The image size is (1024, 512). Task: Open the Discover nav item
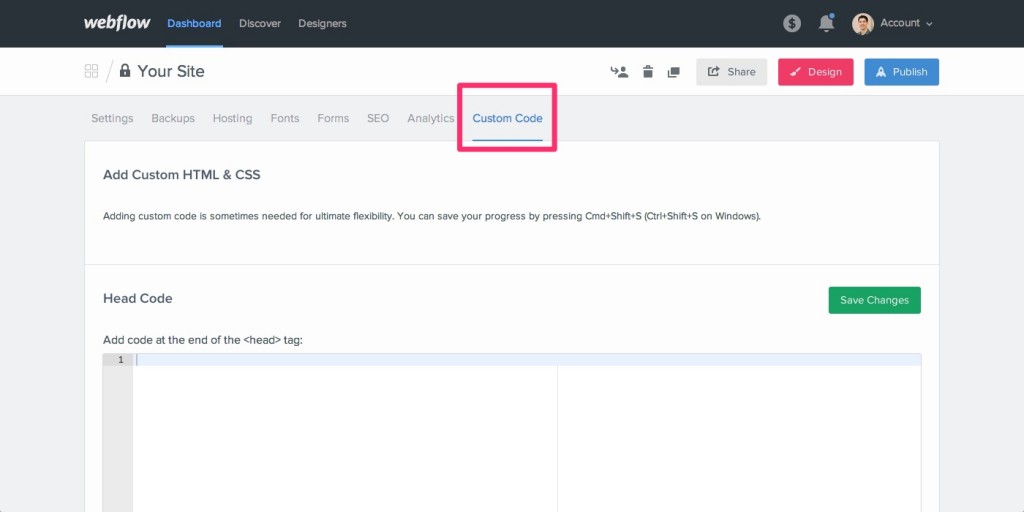tap(260, 24)
